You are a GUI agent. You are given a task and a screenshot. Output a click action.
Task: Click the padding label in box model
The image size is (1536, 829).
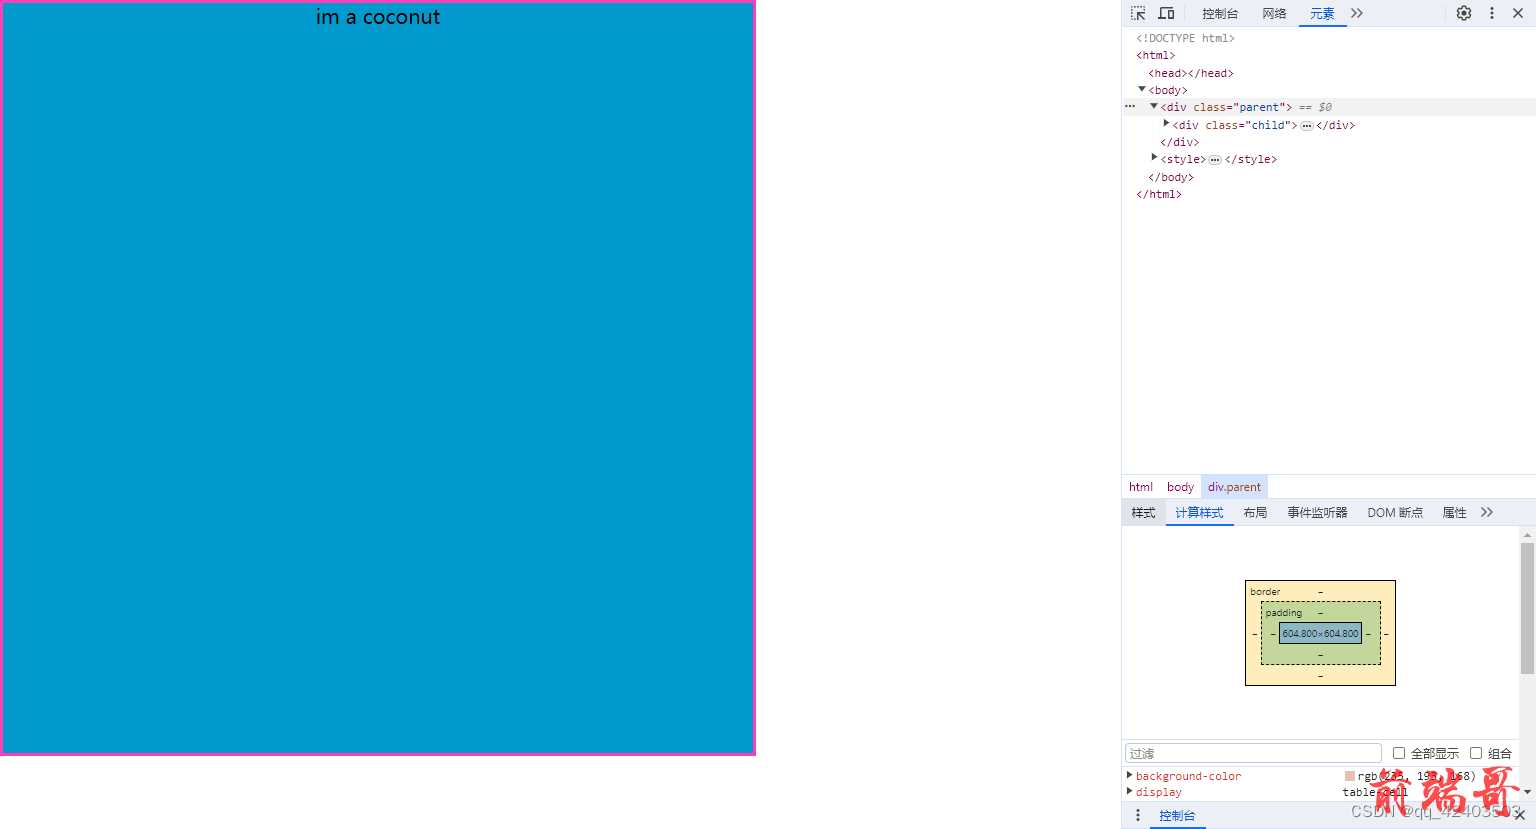click(x=1284, y=613)
